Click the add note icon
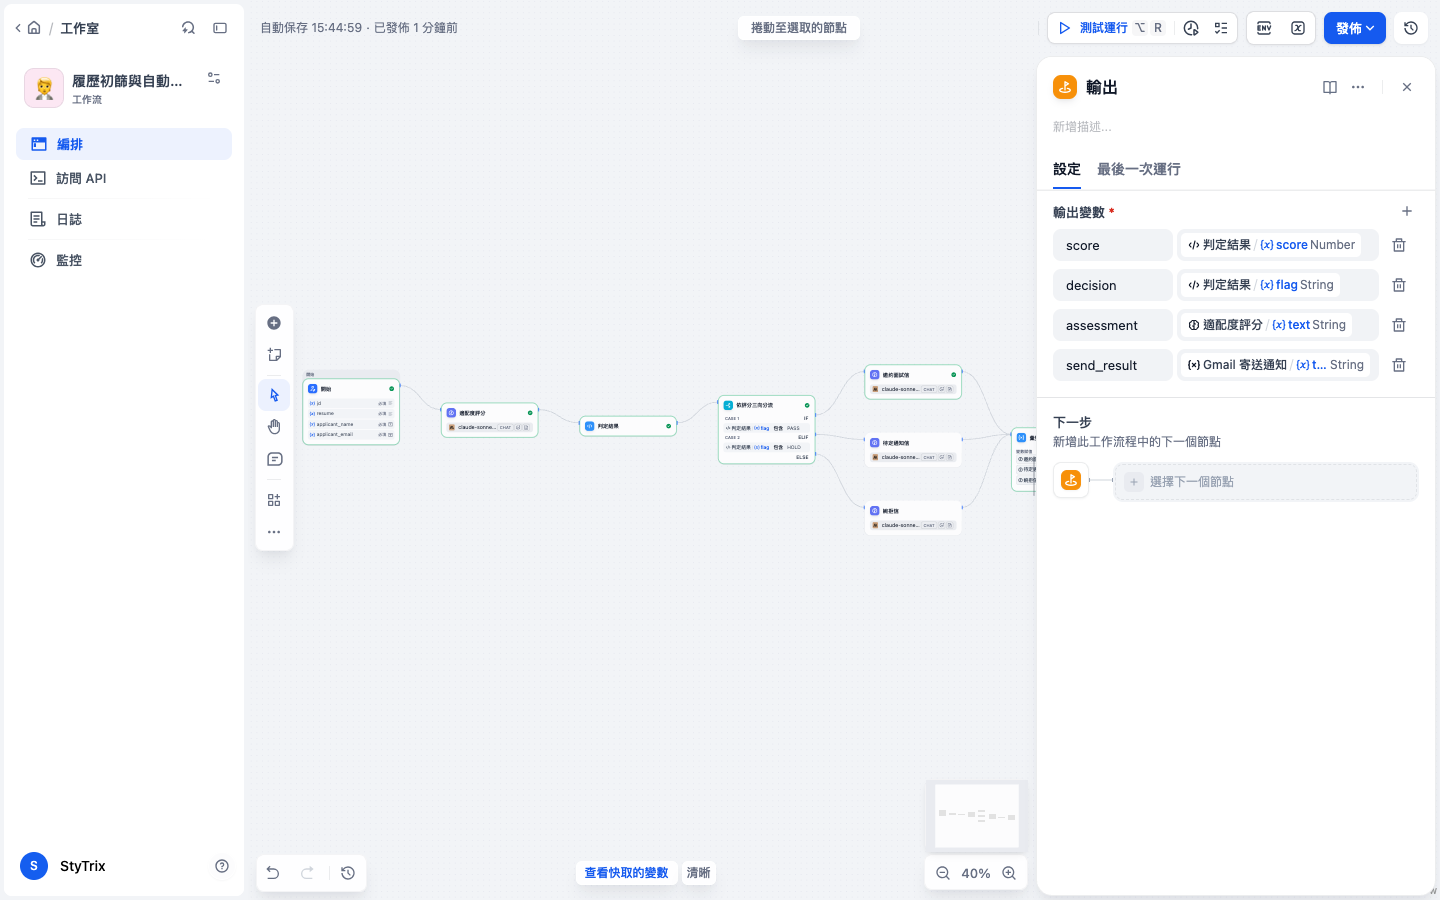The image size is (1440, 900). coord(274,355)
